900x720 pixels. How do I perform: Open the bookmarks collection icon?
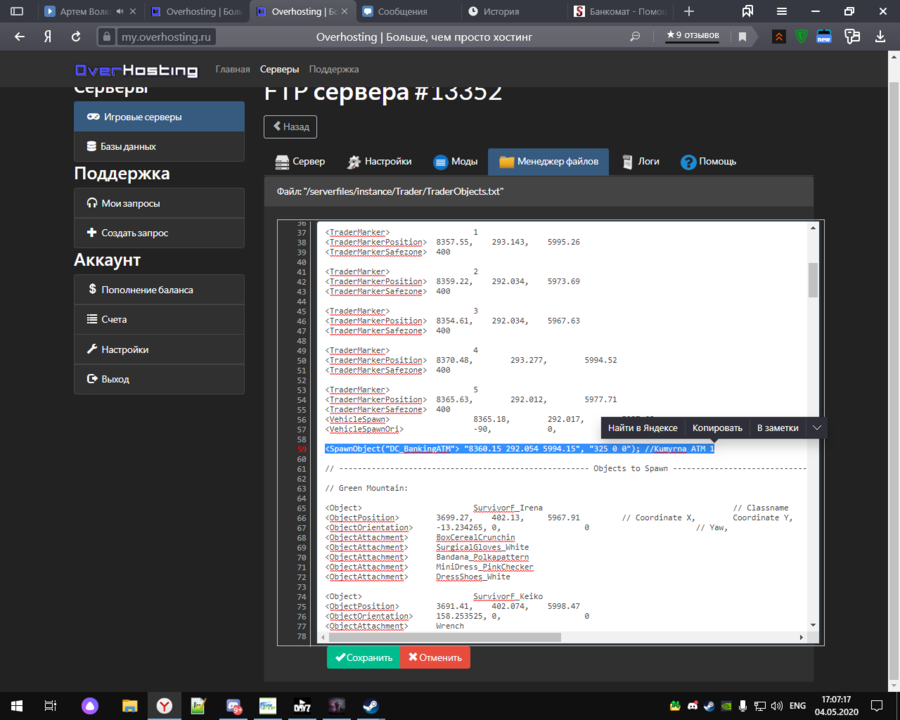(747, 11)
